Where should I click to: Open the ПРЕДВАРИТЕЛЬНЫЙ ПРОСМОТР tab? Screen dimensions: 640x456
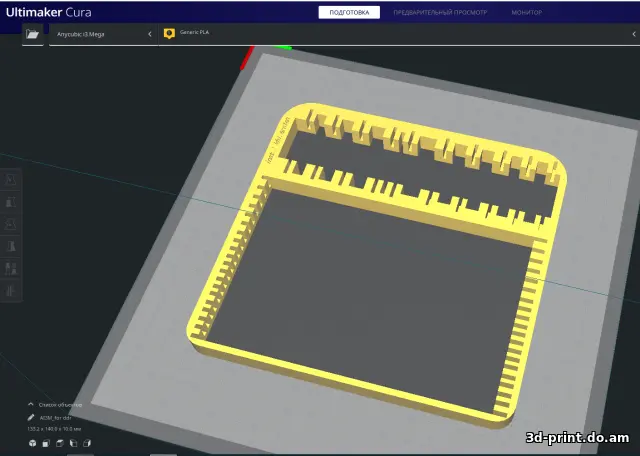click(440, 13)
